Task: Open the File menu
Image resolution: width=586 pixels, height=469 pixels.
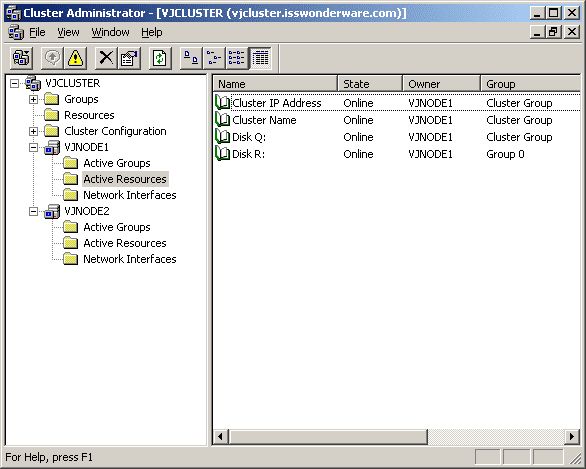Action: (x=37, y=33)
